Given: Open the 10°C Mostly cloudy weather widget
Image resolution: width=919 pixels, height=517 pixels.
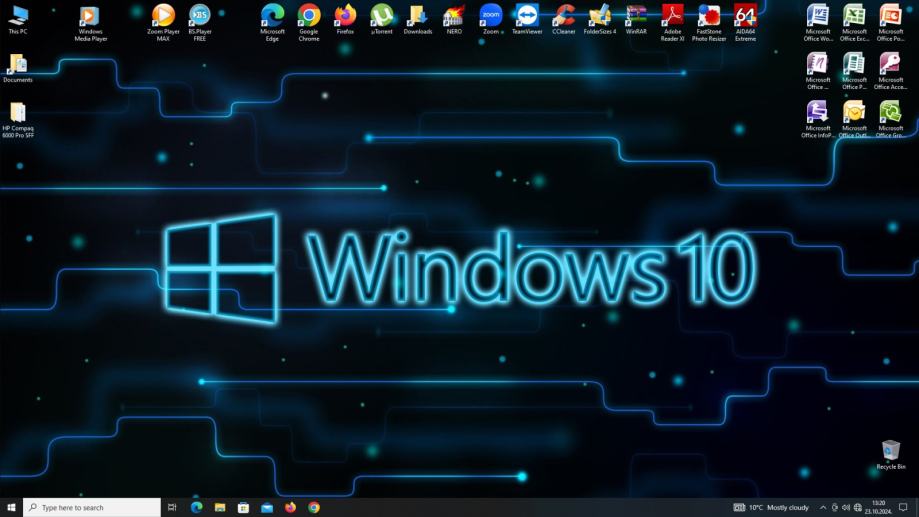Looking at the screenshot, I should [x=771, y=508].
